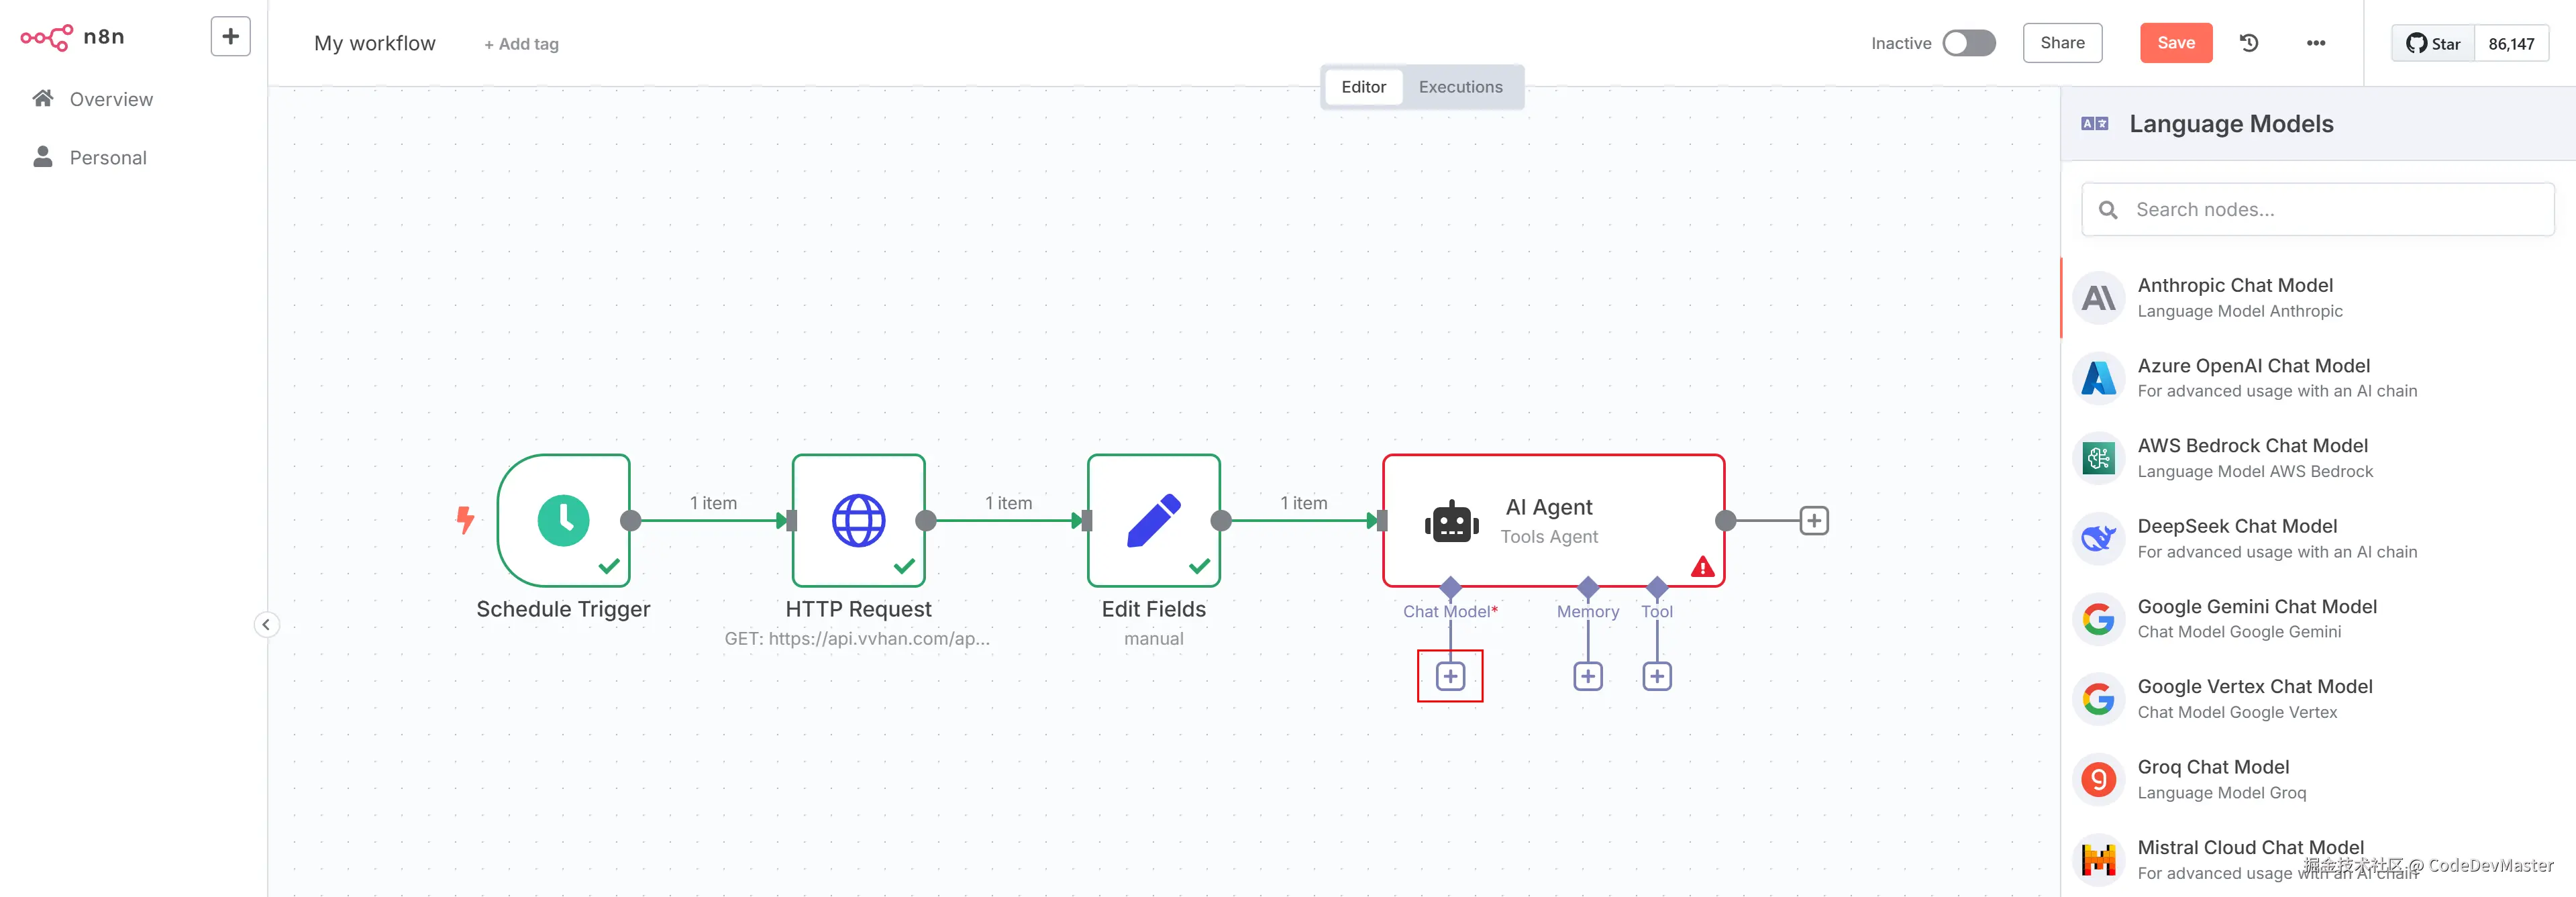Click the AI Agent robot icon

pos(1451,522)
